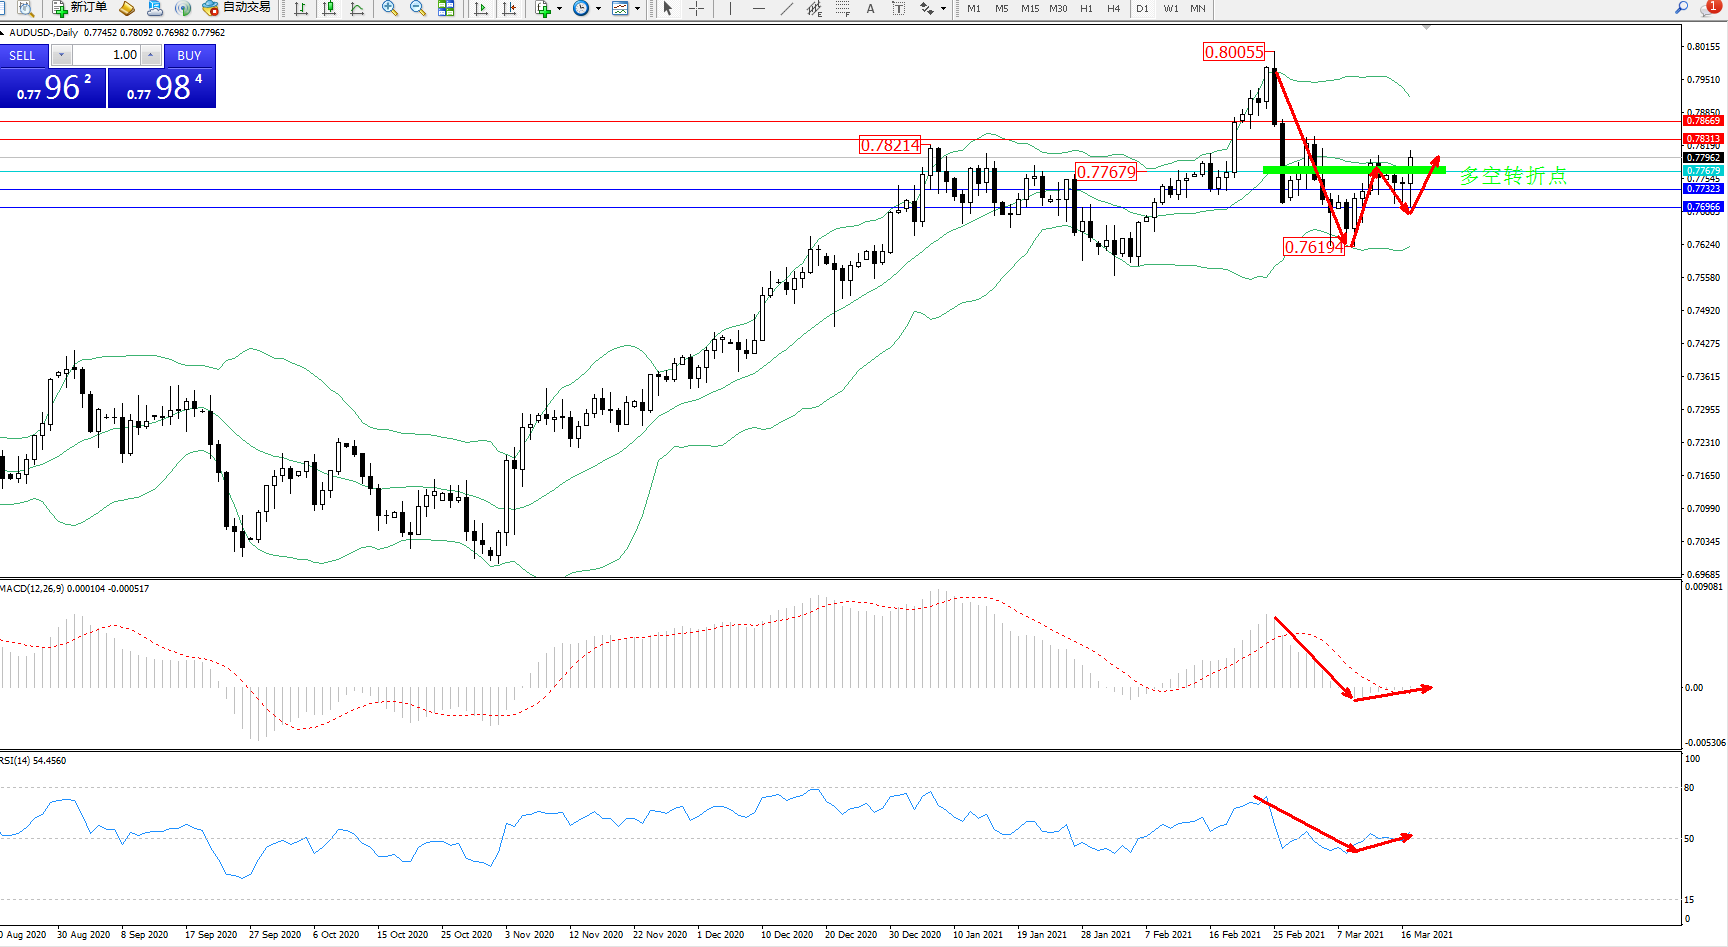Expand the indicators list dropdown
The height and width of the screenshot is (947, 1728).
click(x=559, y=8)
